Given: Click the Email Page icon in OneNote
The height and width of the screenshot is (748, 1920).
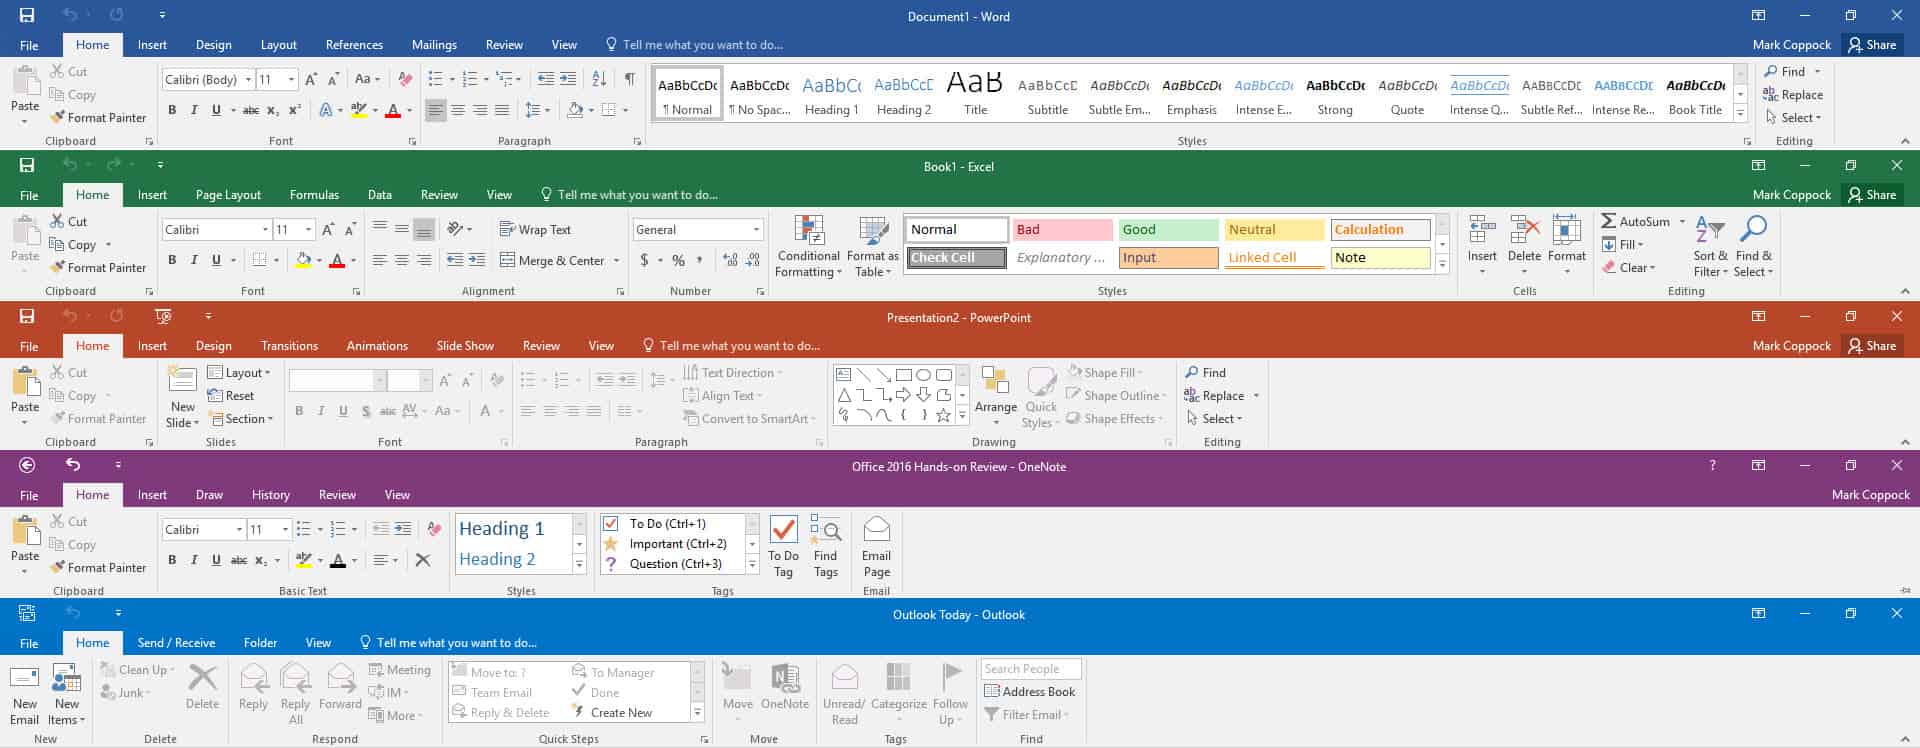Looking at the screenshot, I should point(876,530).
